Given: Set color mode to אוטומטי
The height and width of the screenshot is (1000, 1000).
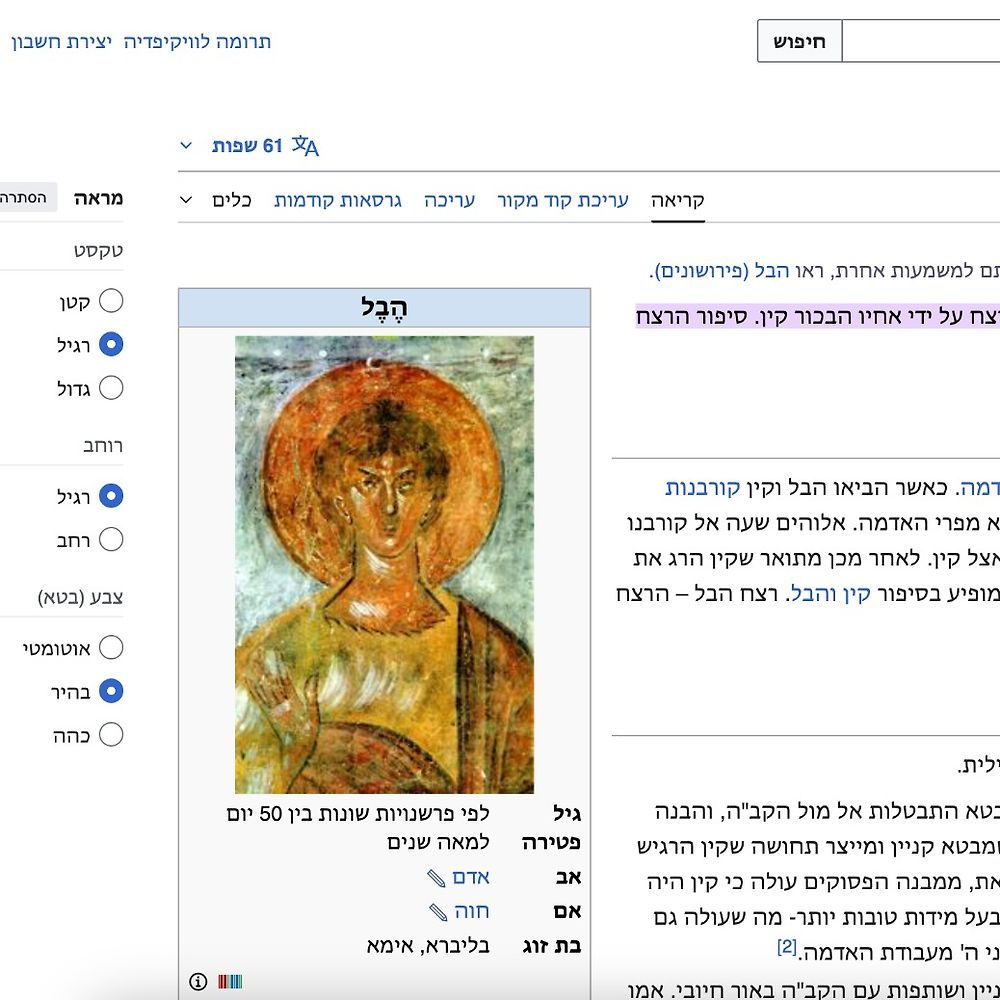Looking at the screenshot, I should pyautogui.click(x=111, y=648).
